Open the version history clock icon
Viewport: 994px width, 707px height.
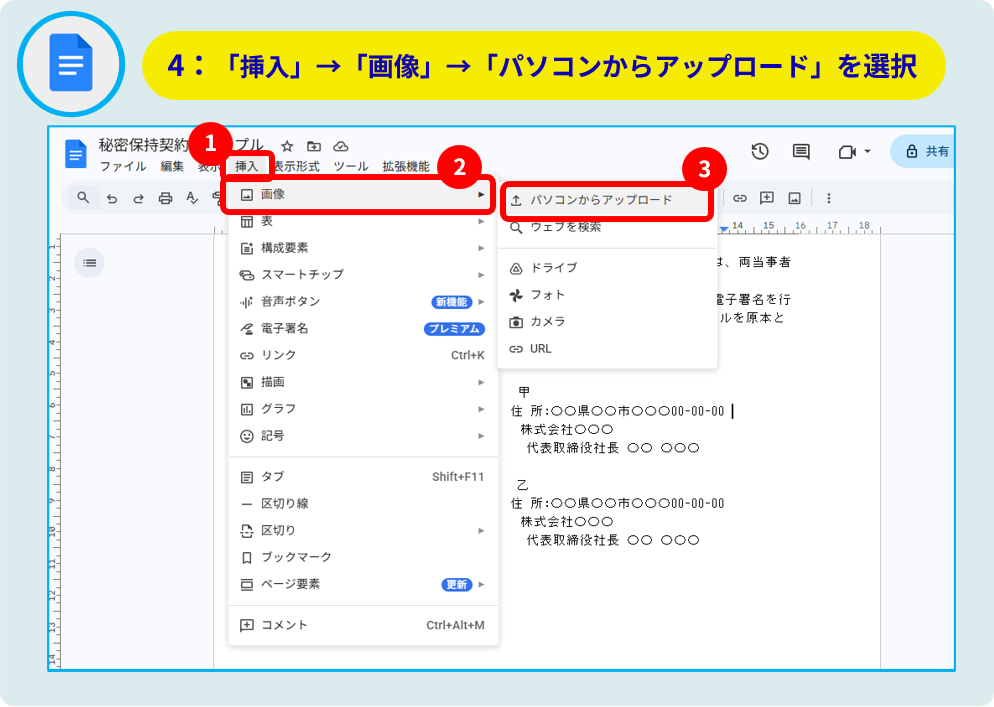pos(760,151)
